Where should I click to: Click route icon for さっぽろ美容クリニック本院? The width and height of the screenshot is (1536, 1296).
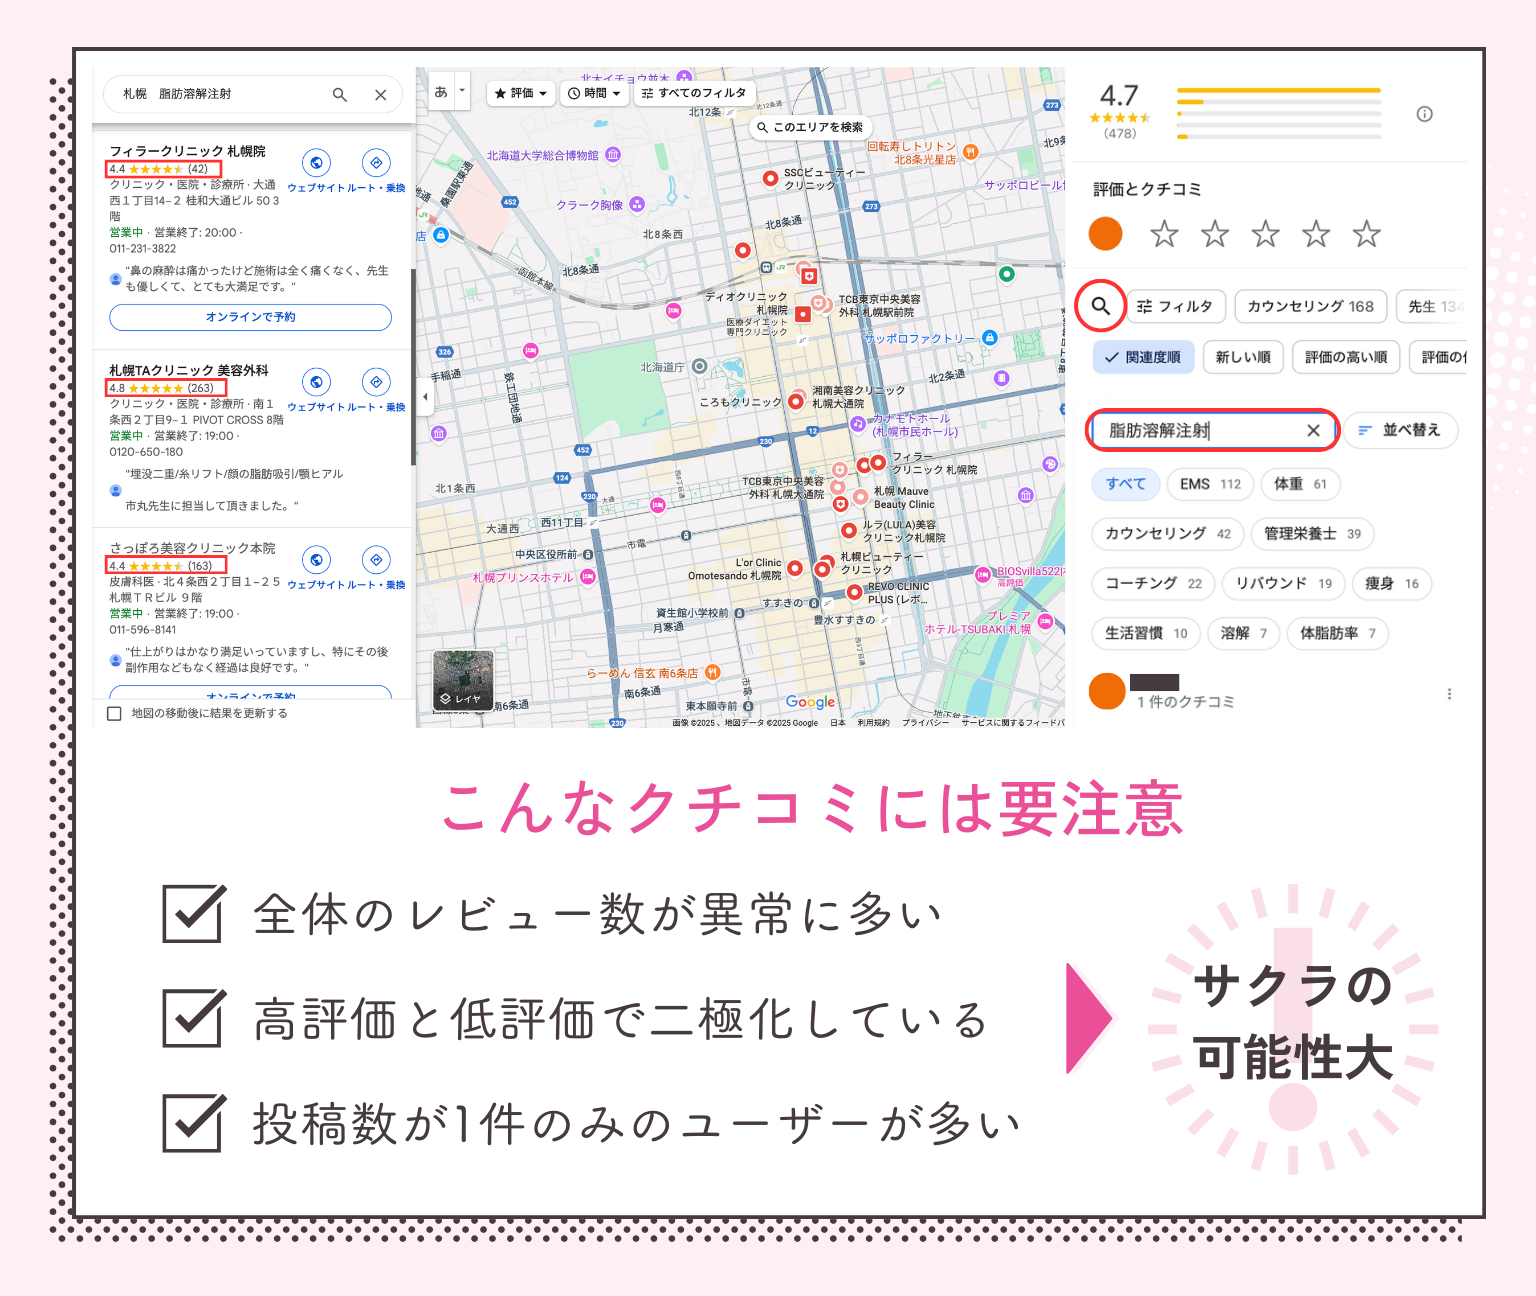point(376,560)
